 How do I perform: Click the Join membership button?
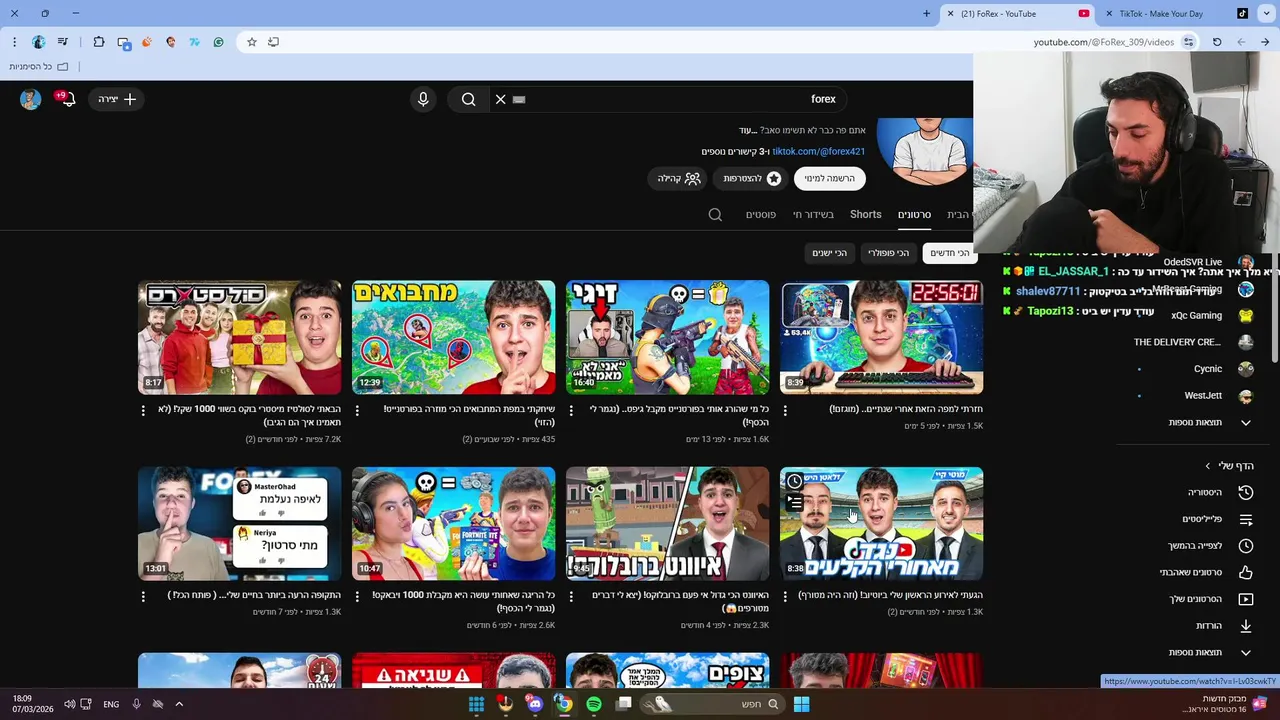751,178
